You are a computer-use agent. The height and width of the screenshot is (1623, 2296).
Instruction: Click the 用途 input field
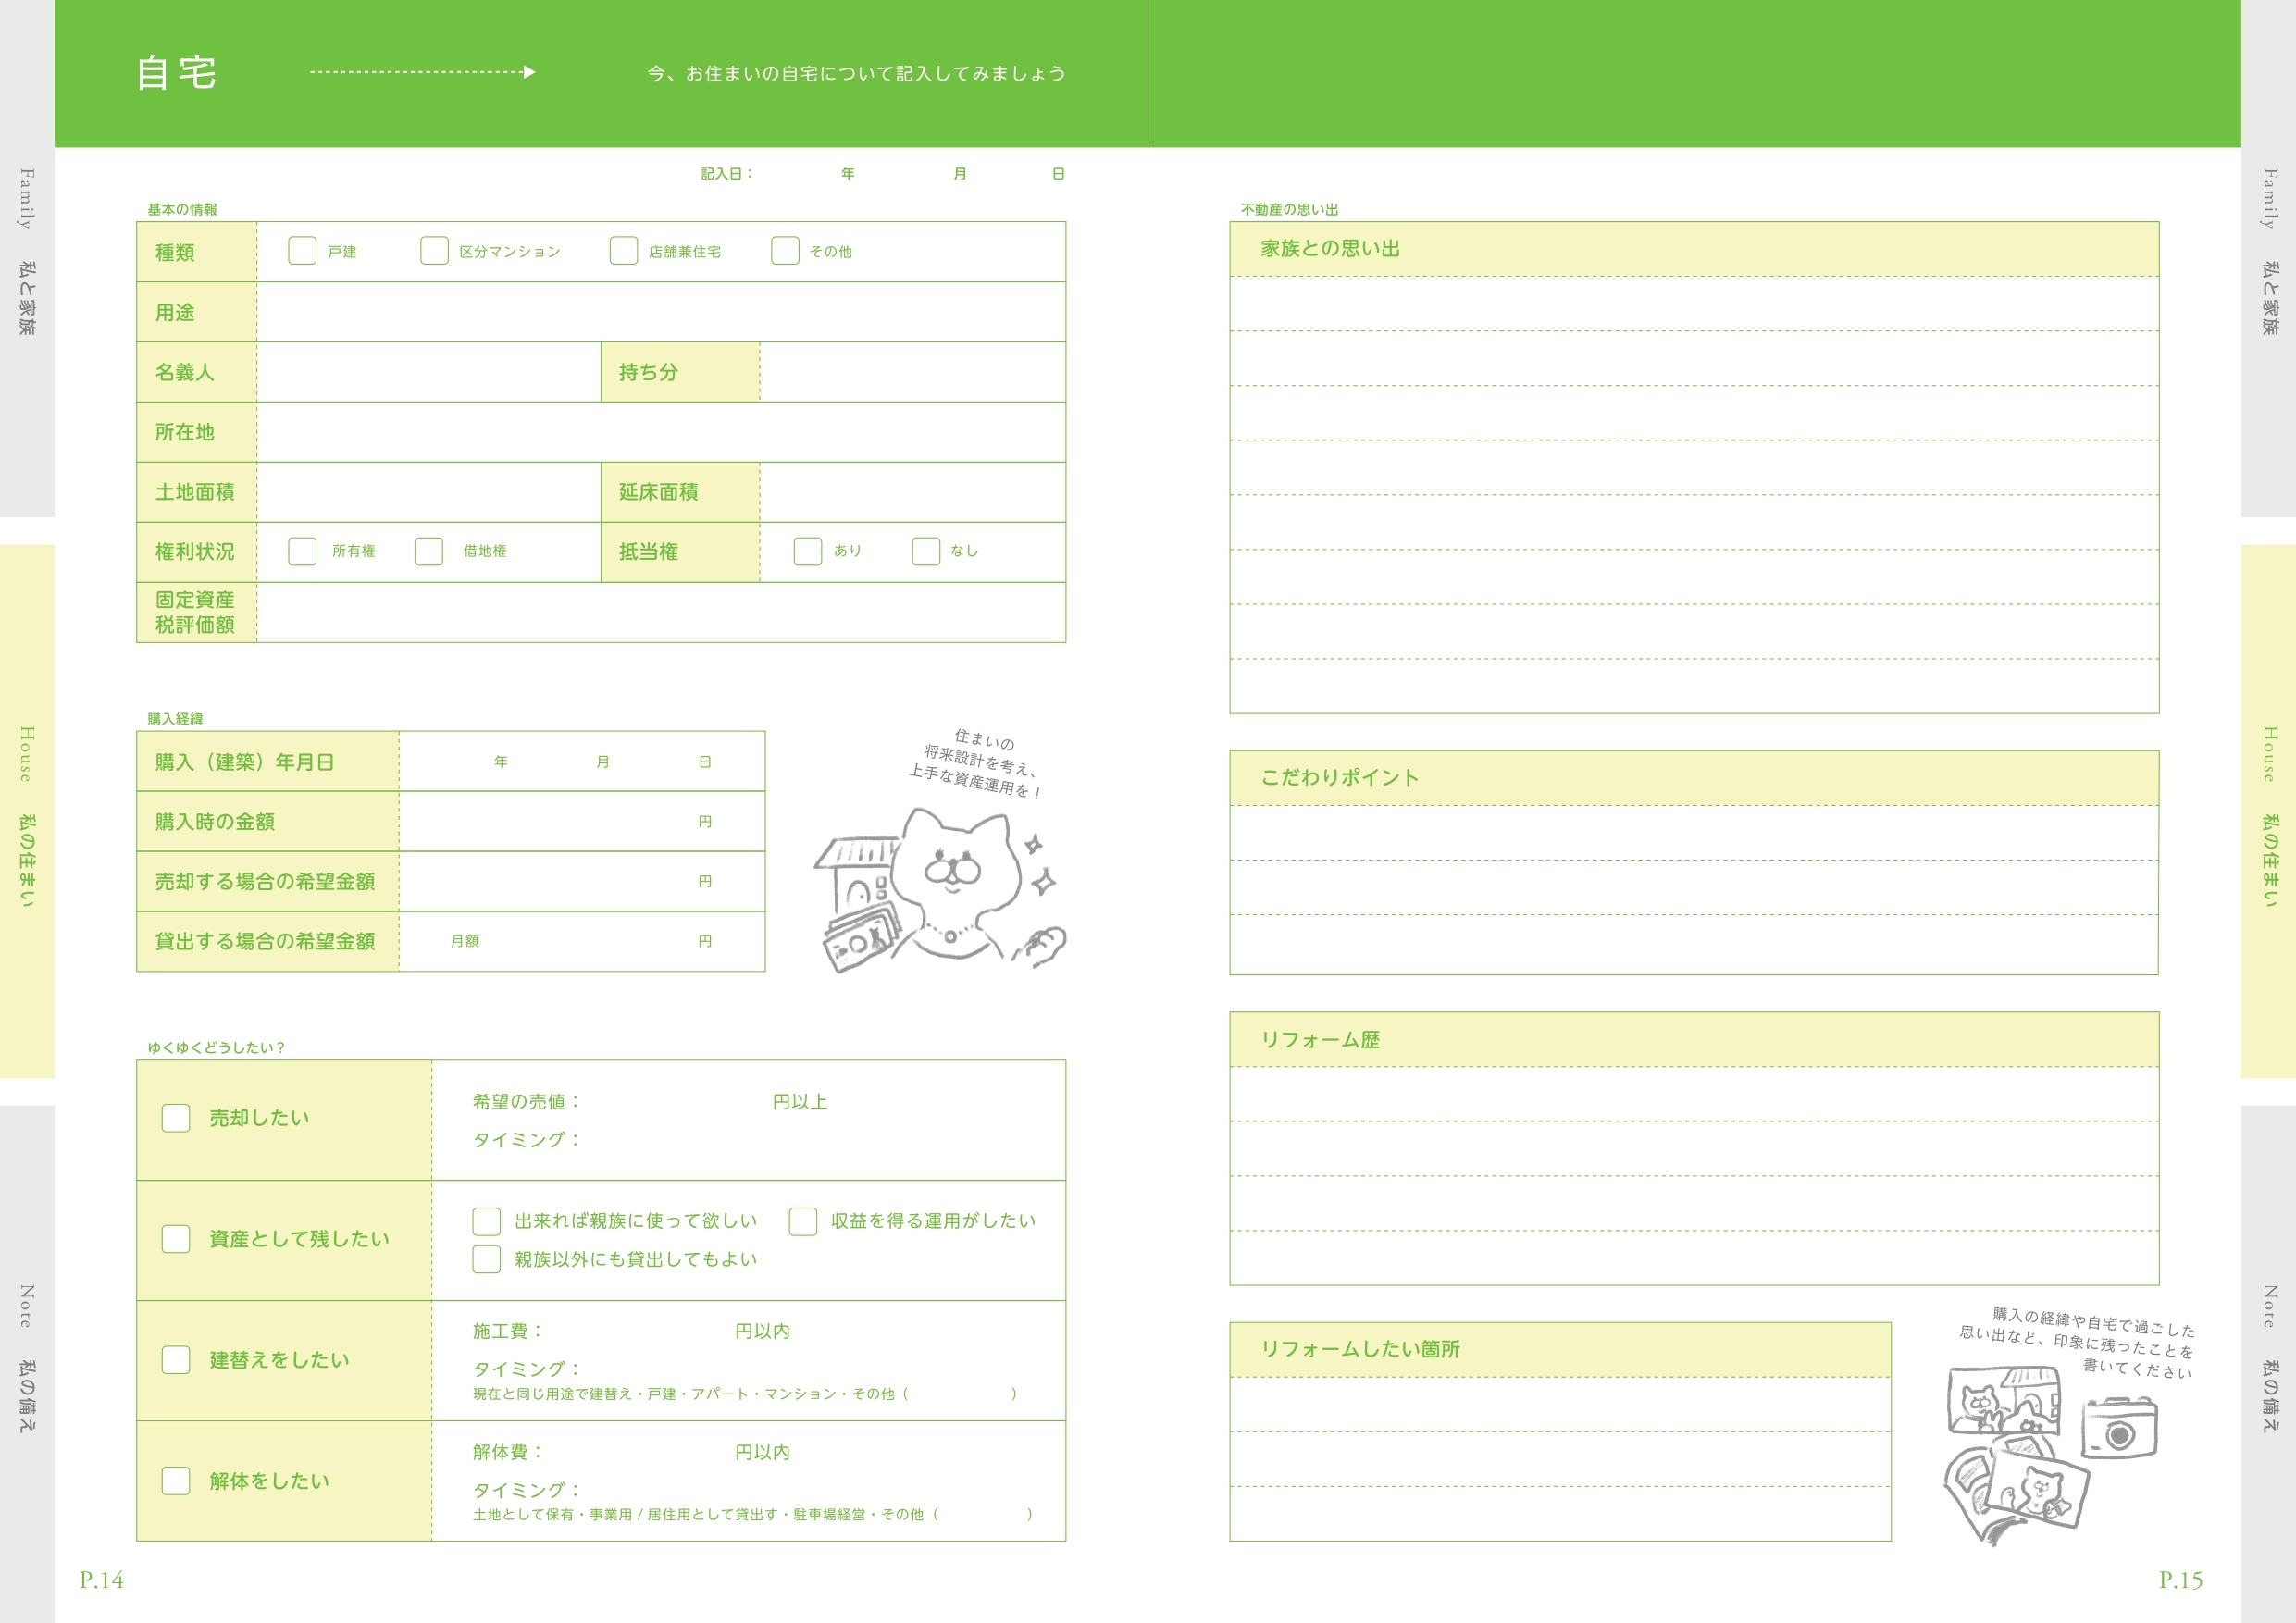point(660,312)
